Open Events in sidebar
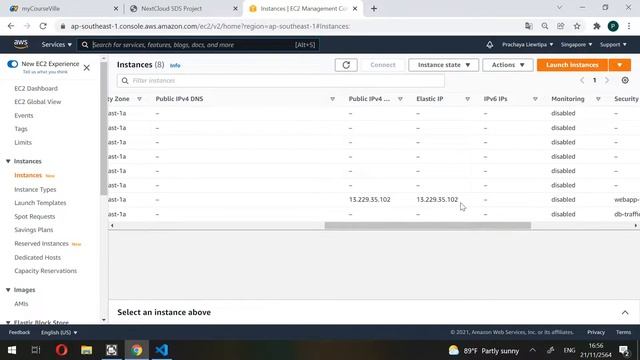 24,116
